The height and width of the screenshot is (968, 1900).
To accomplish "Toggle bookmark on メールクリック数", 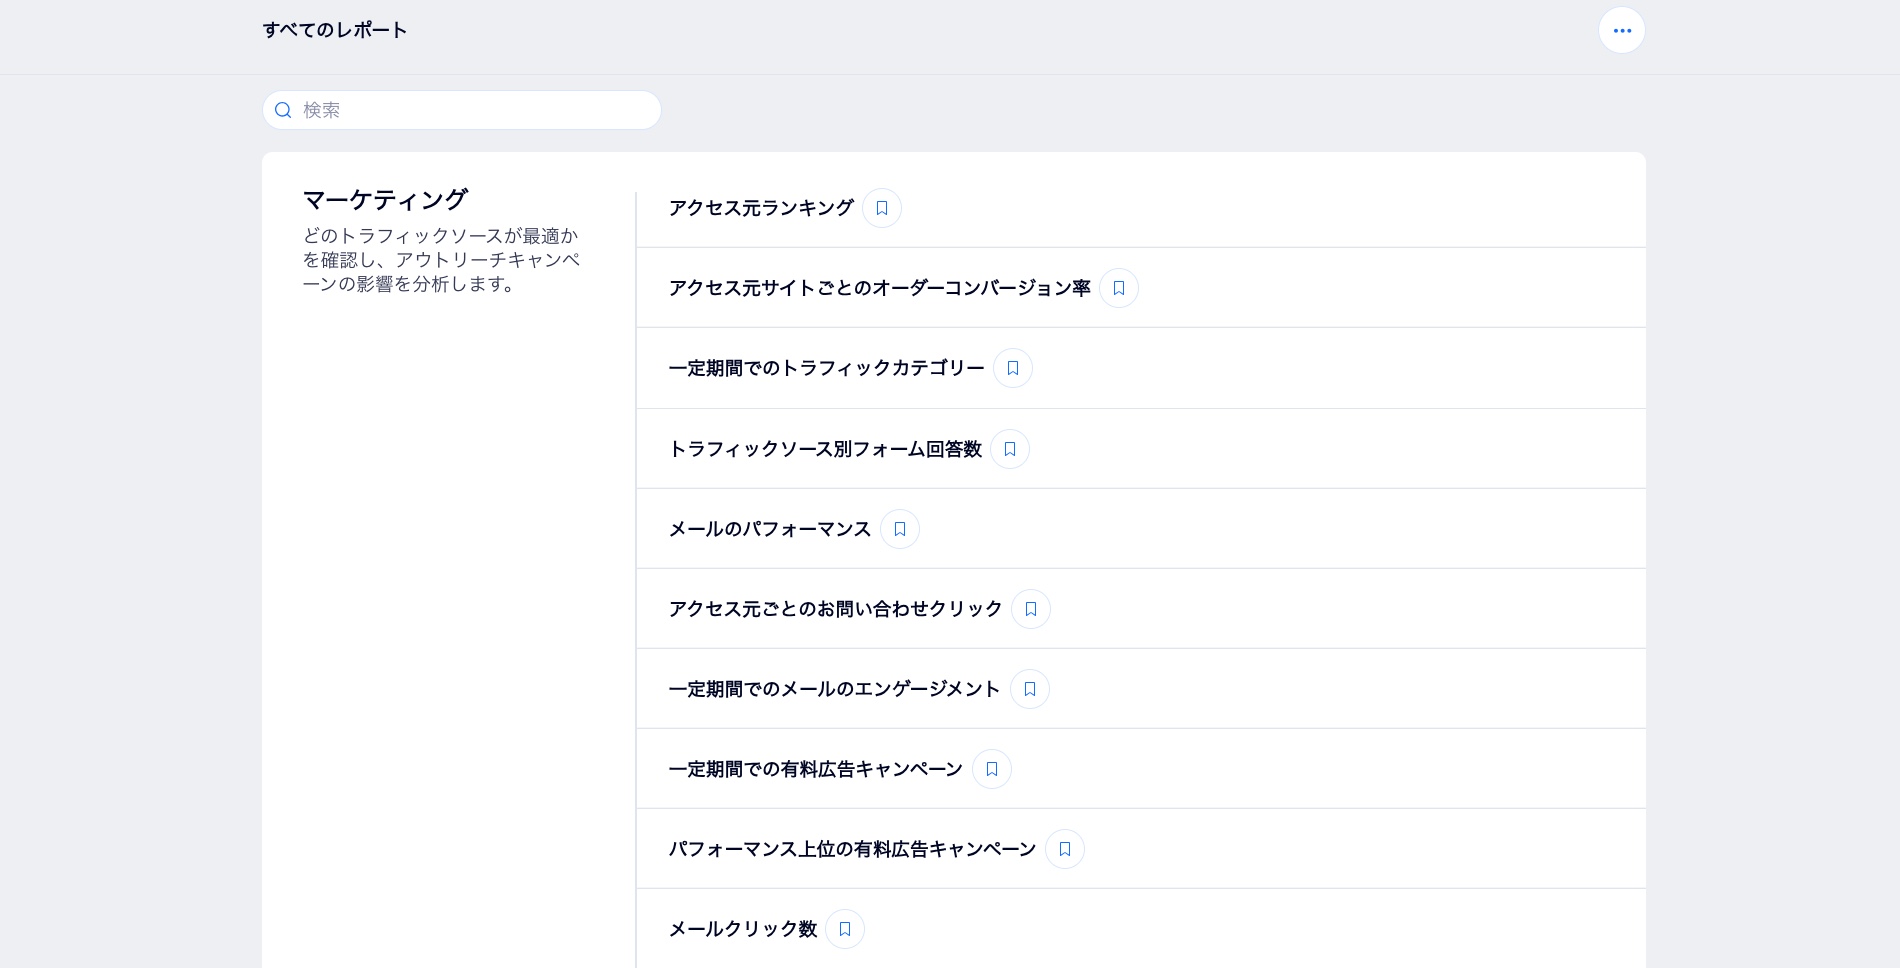I will coord(844,929).
